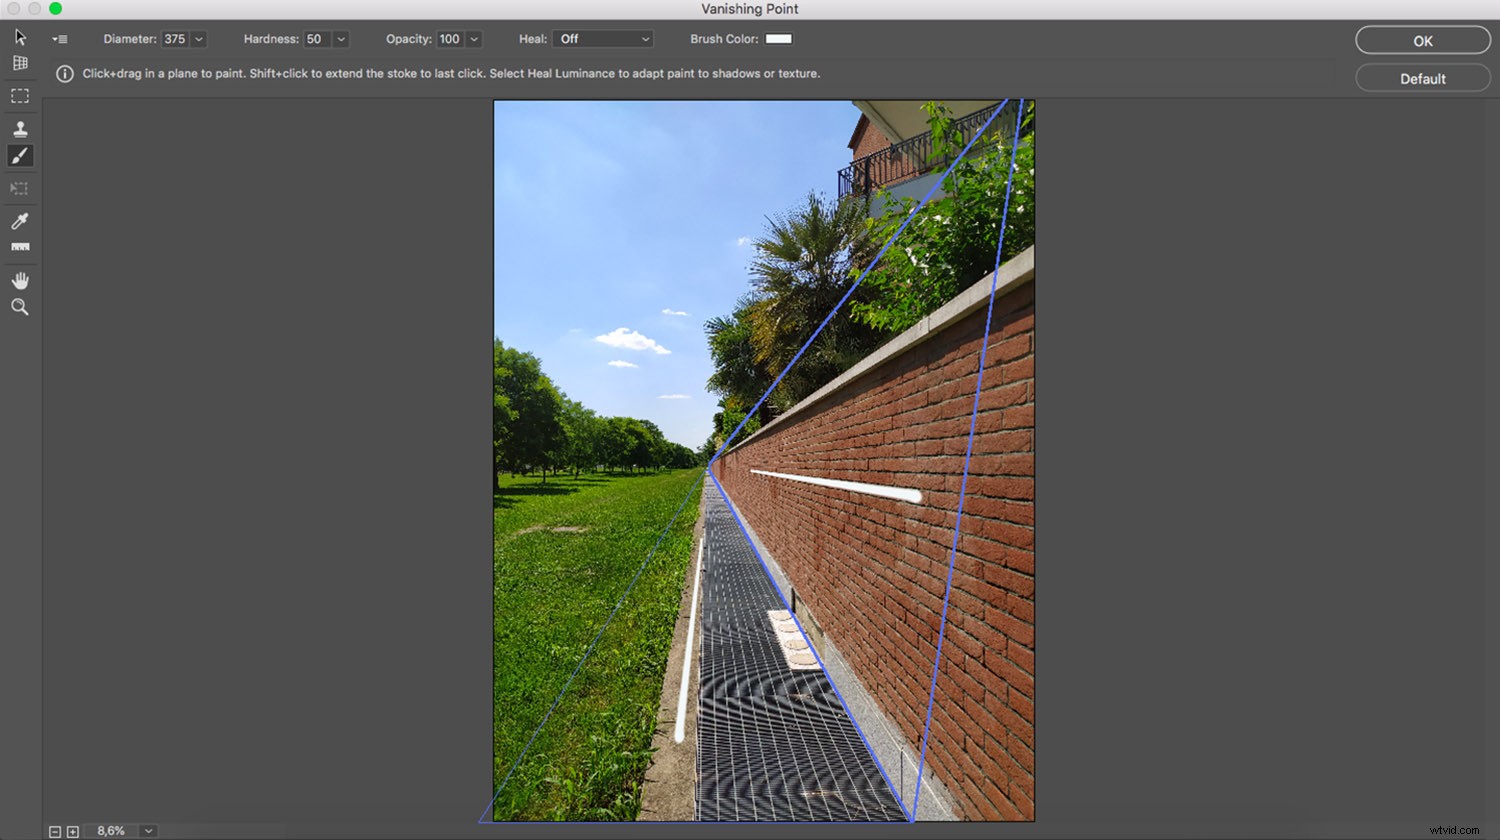1500x840 pixels.
Task: Select the Create Plane tool
Action: point(20,62)
